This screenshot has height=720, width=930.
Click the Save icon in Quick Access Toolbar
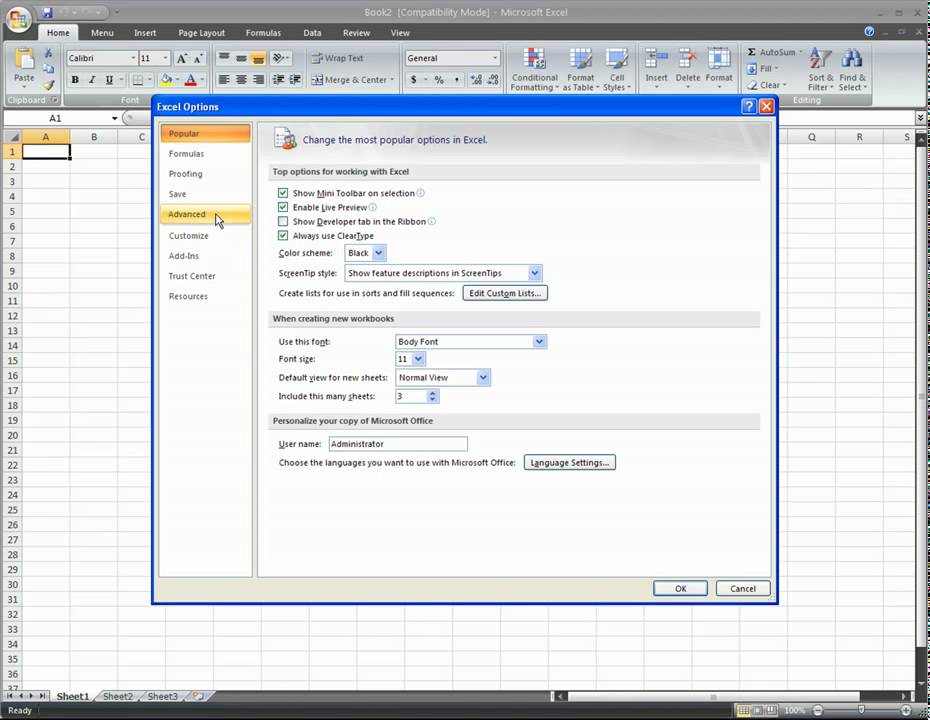click(x=47, y=12)
